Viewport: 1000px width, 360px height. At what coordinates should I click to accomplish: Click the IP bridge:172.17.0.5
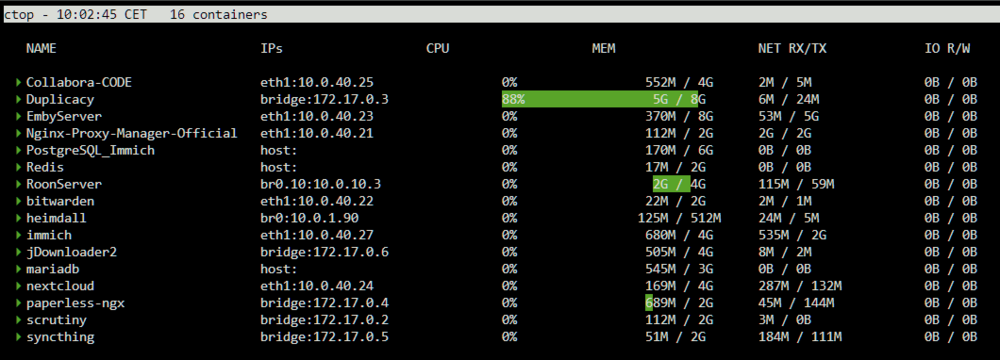[325, 337]
